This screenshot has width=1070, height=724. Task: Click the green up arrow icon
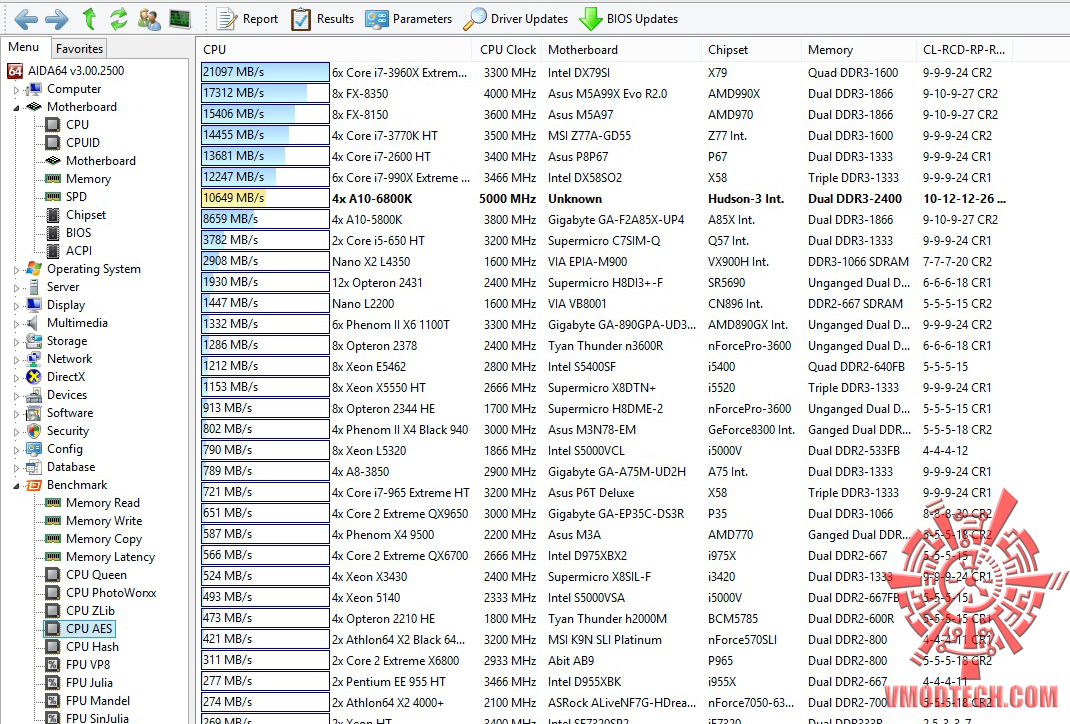point(89,18)
